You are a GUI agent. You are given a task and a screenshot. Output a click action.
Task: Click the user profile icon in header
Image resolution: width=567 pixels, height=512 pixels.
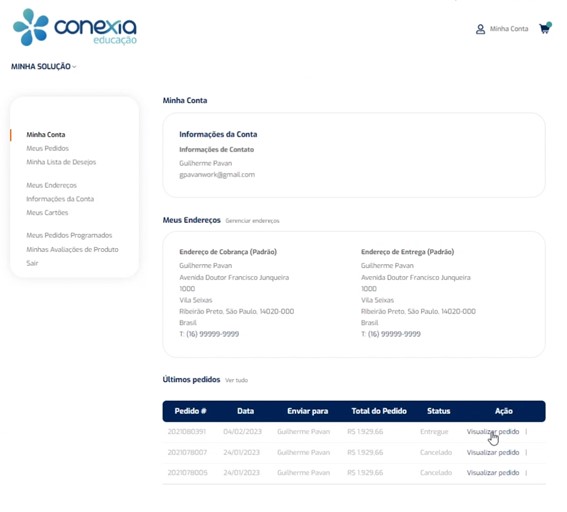pos(480,29)
